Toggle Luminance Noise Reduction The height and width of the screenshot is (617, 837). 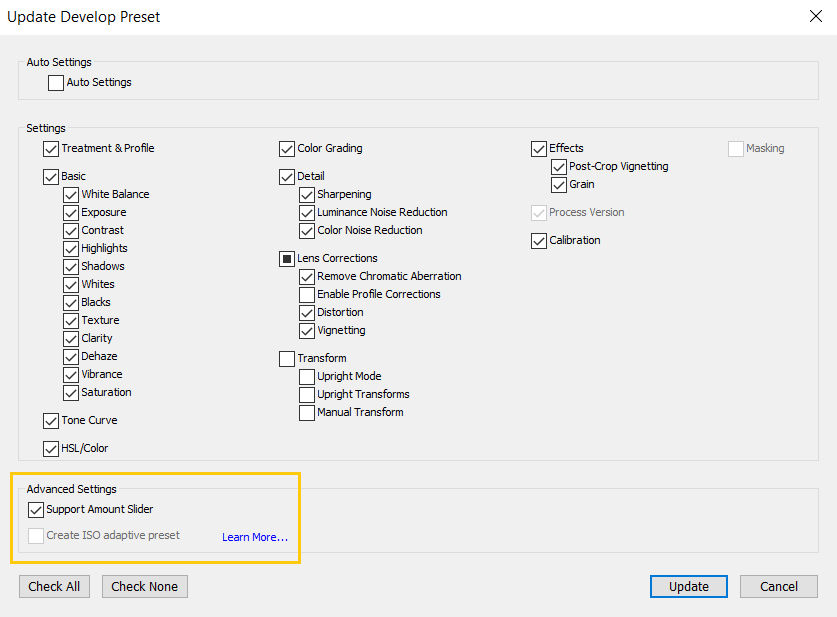(x=306, y=212)
